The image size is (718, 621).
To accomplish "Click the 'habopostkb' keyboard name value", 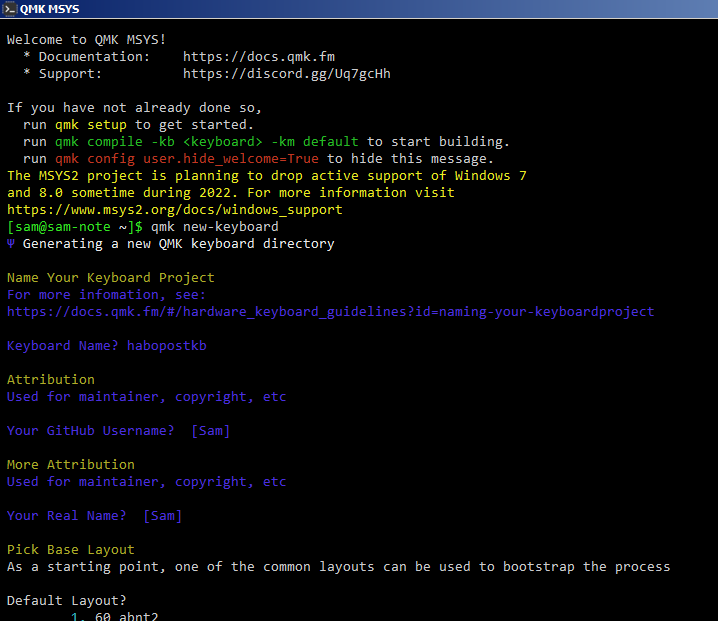I will (x=167, y=346).
